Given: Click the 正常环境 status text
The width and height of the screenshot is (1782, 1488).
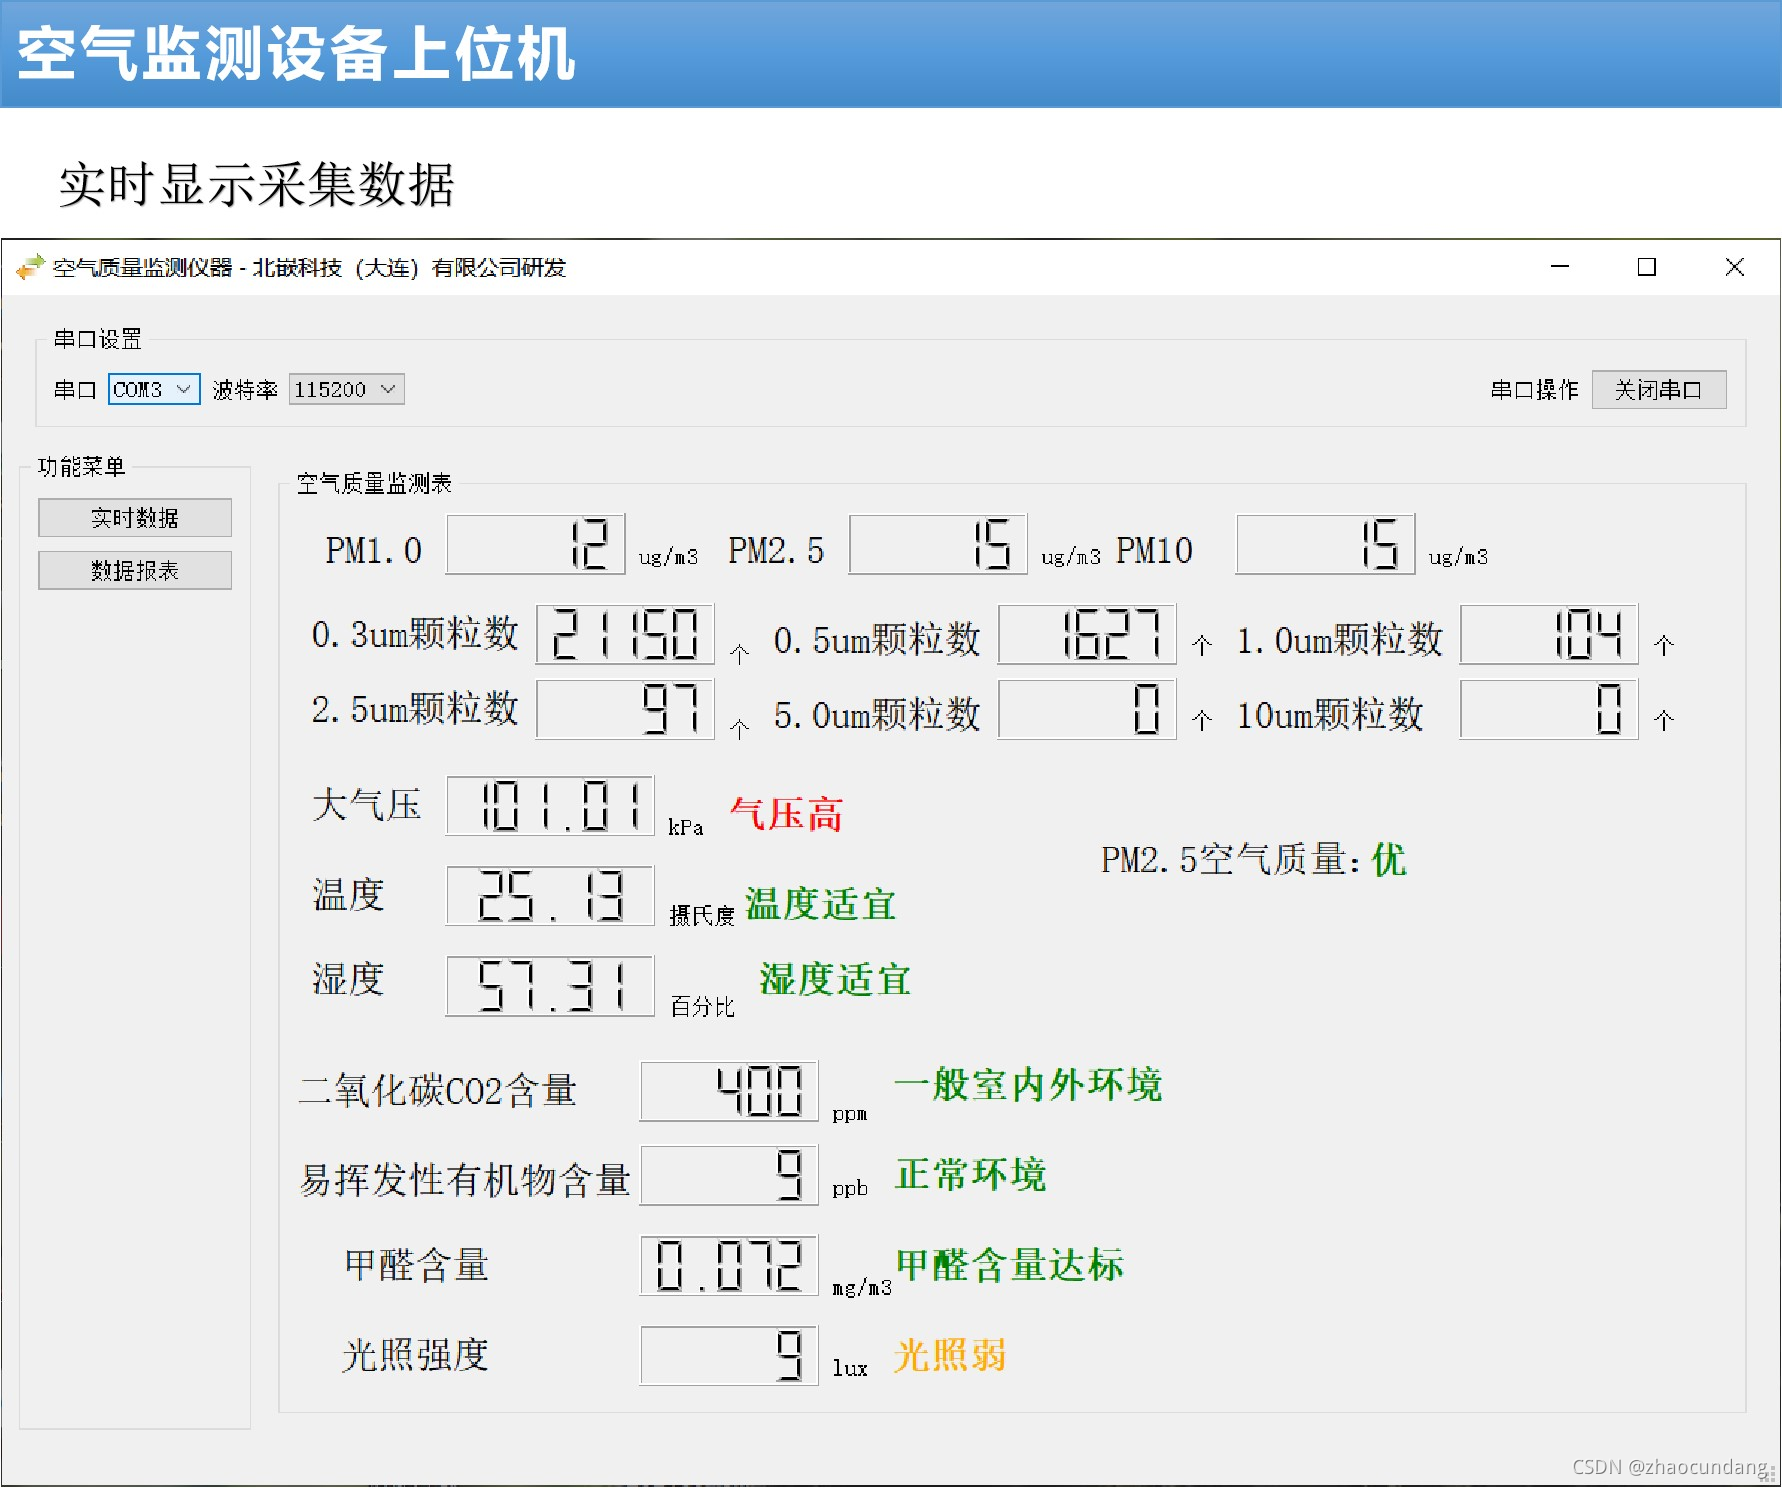Looking at the screenshot, I should coord(971,1175).
